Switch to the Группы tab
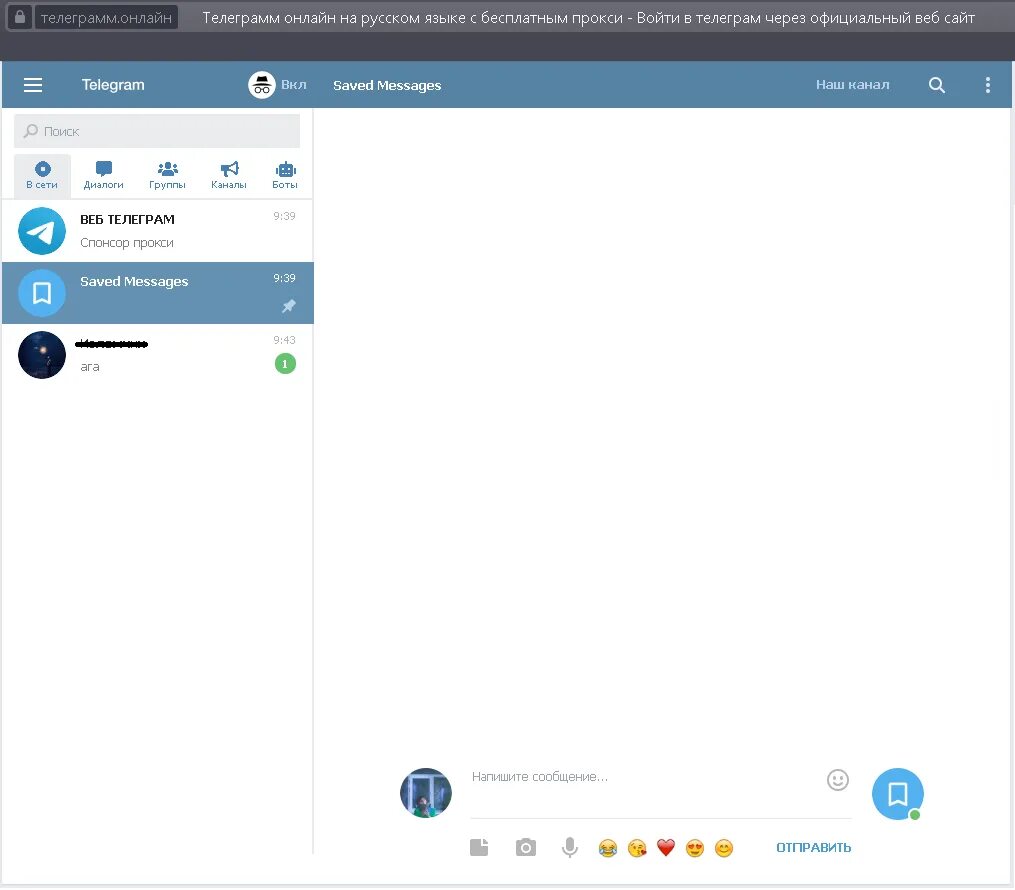 point(167,175)
